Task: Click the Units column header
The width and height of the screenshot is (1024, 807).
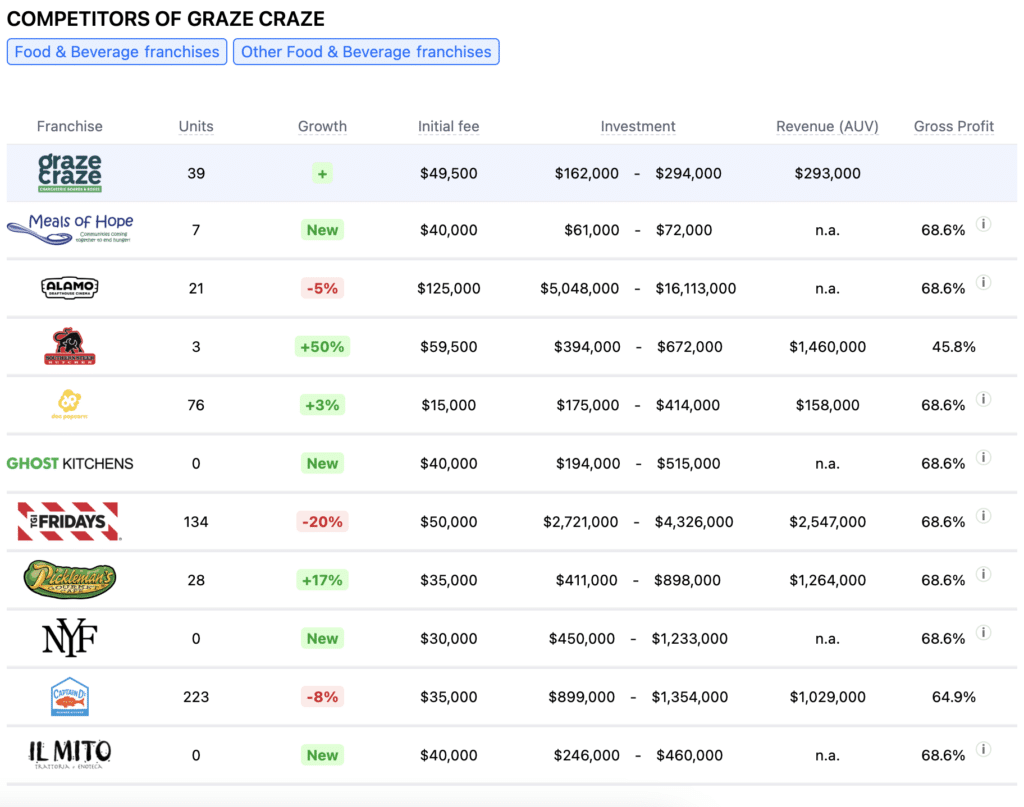Action: [196, 126]
